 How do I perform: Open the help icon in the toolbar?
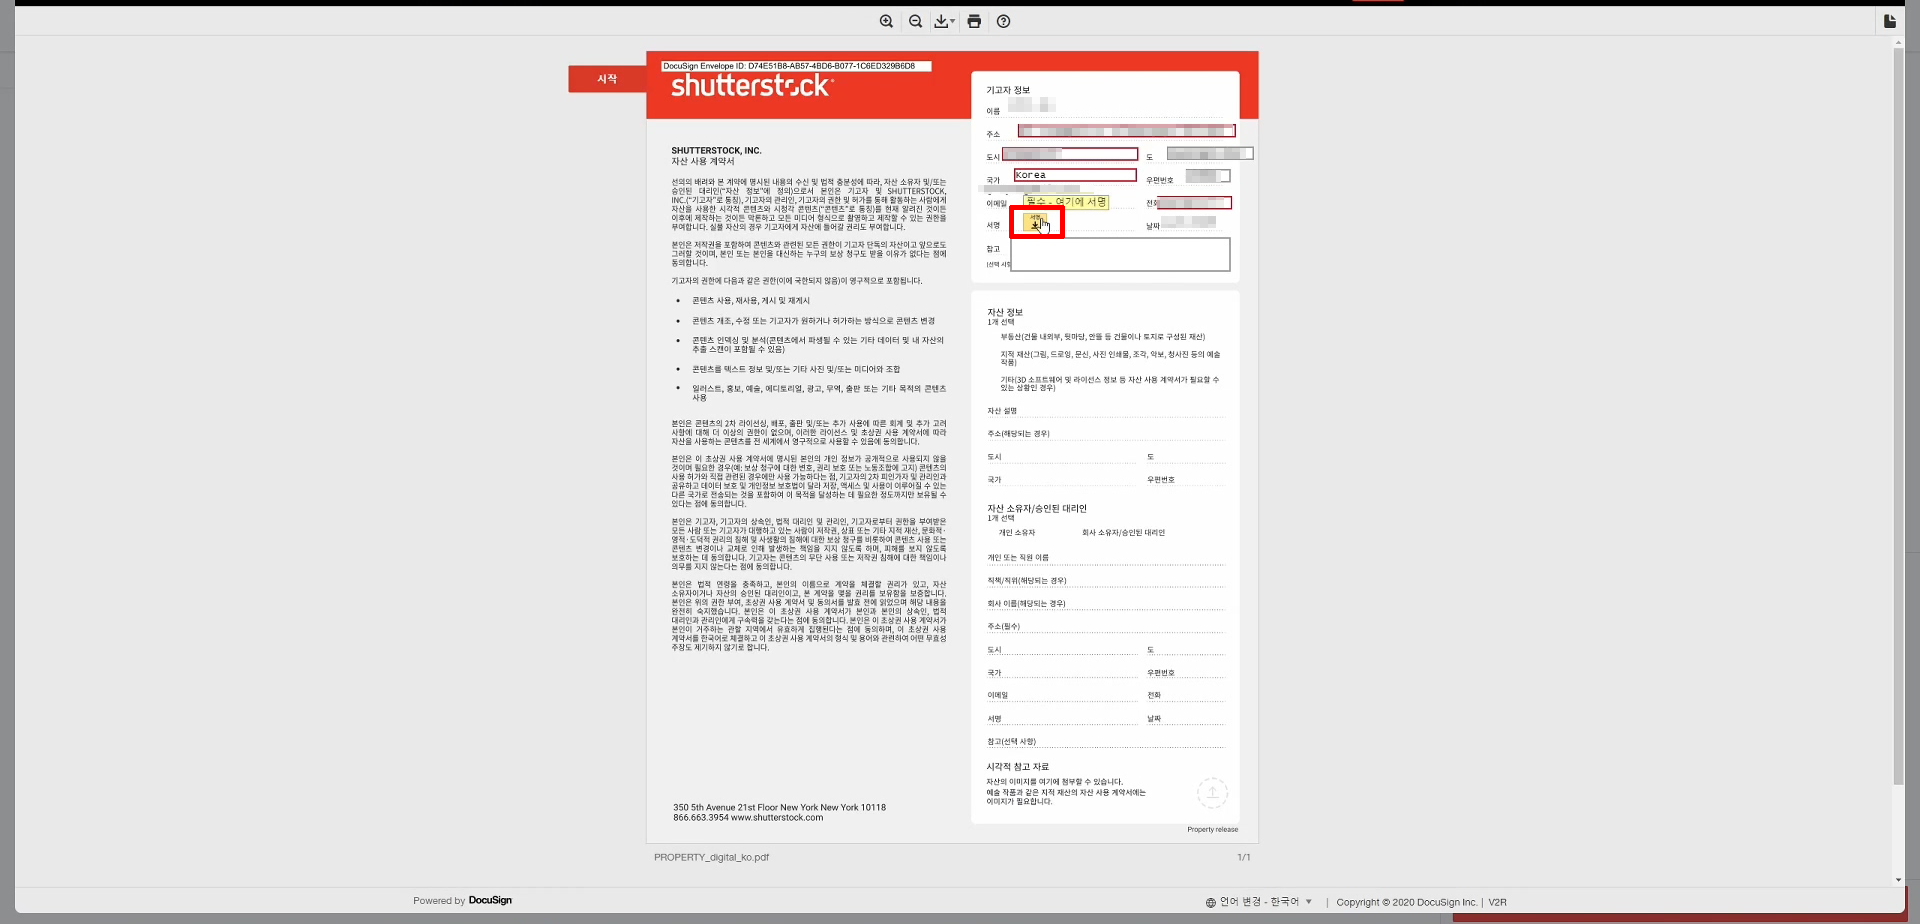[x=1003, y=21]
